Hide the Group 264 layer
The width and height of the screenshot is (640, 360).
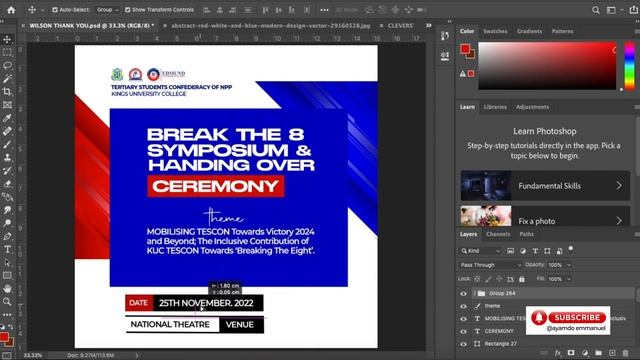tap(463, 293)
